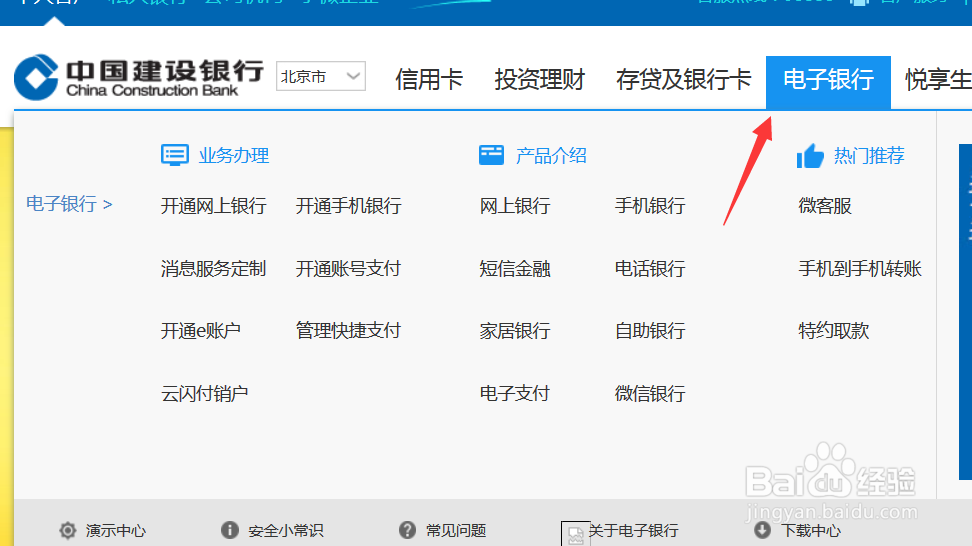Click 开通账号支付 link
The height and width of the screenshot is (546, 972).
coord(348,268)
